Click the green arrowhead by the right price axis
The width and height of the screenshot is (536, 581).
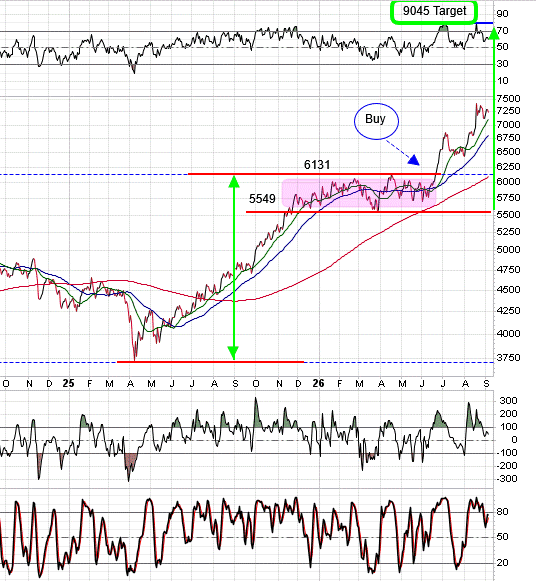494,33
